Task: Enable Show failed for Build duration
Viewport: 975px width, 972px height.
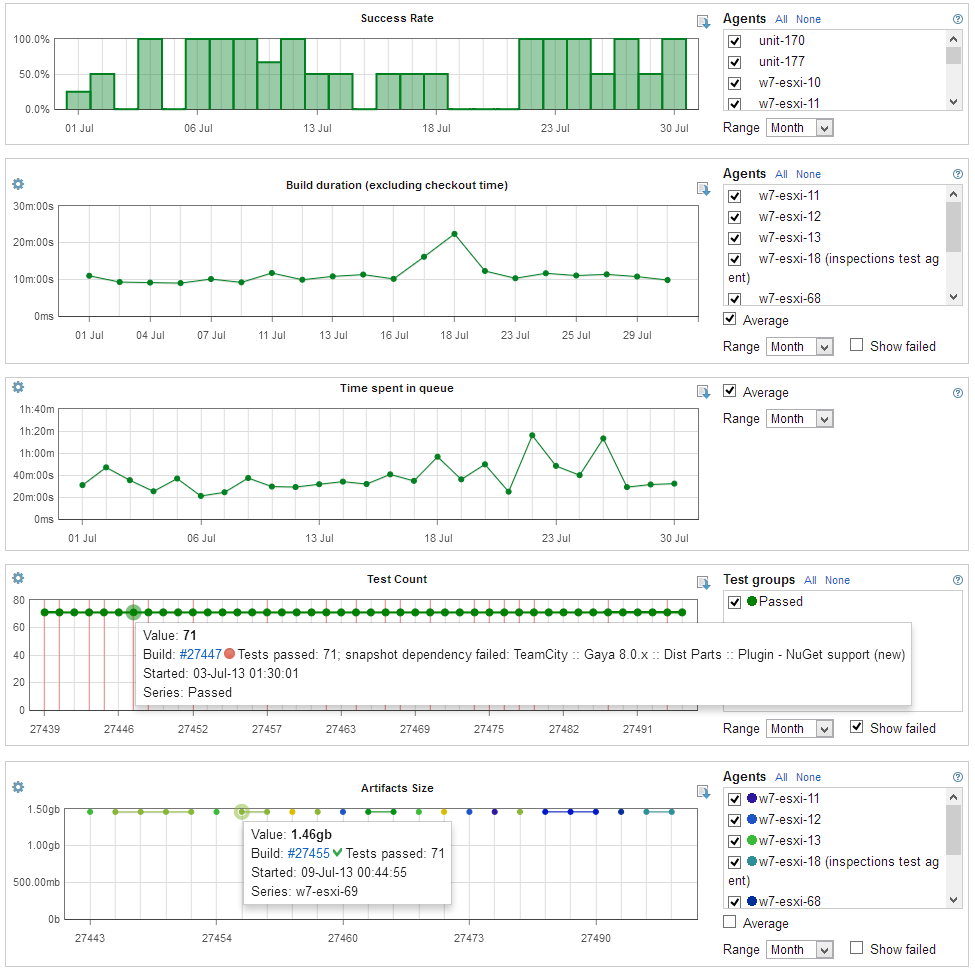Action: (x=856, y=346)
